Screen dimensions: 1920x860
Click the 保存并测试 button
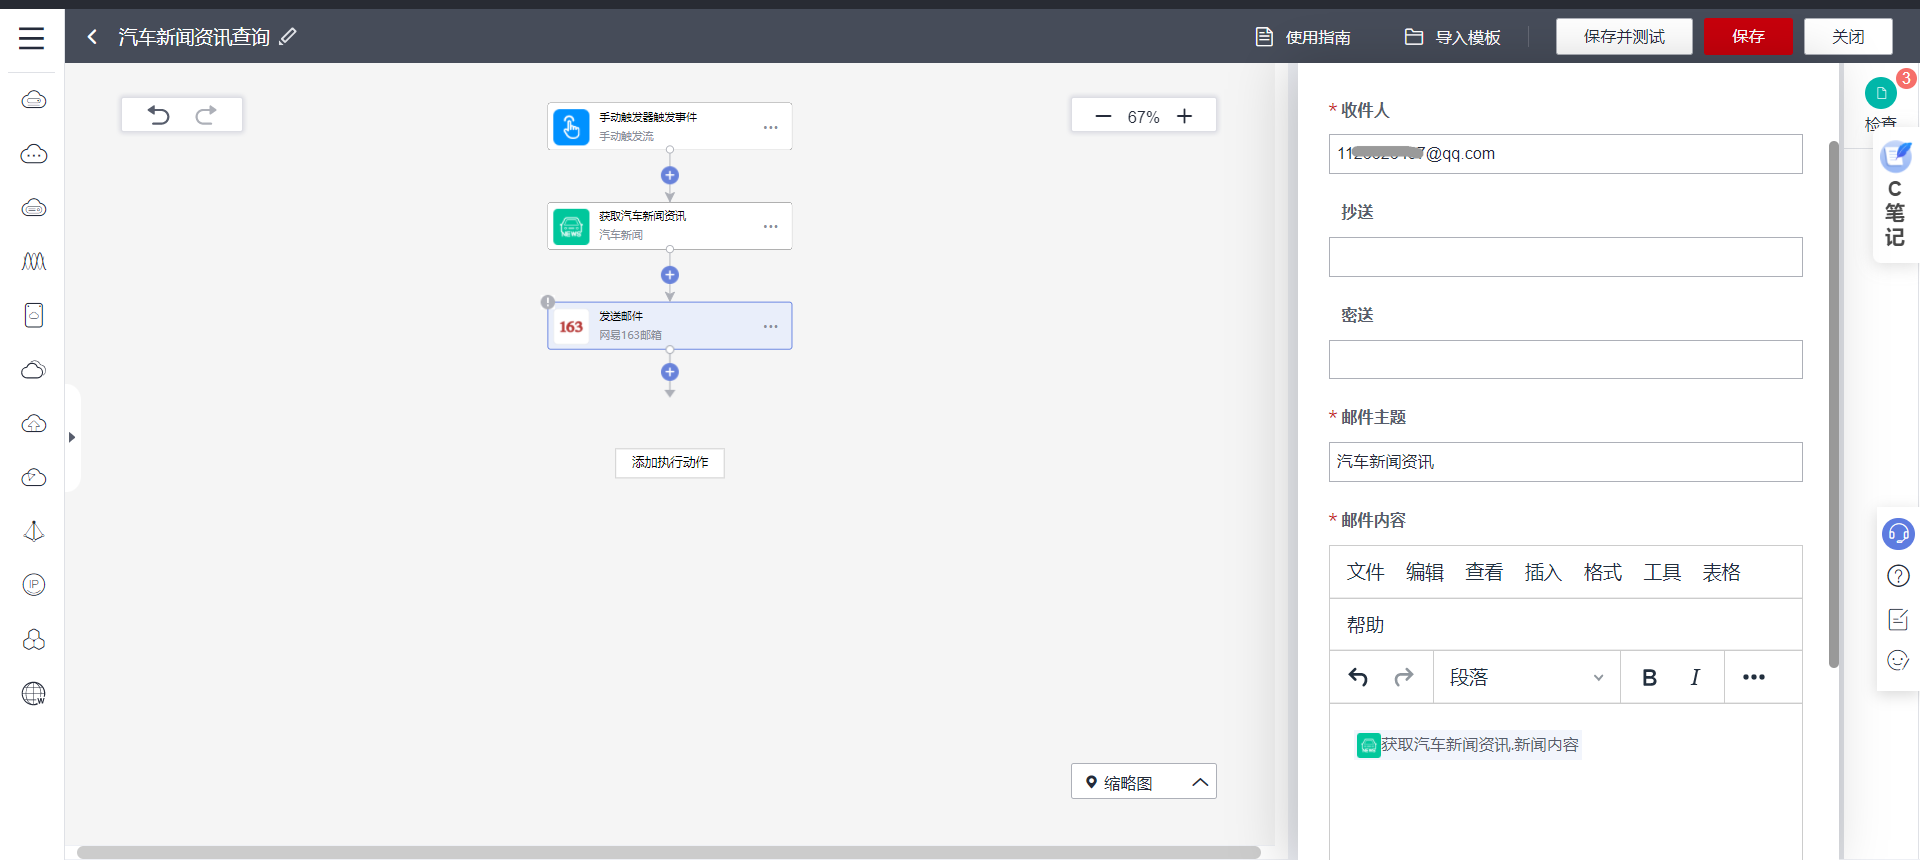(1624, 37)
